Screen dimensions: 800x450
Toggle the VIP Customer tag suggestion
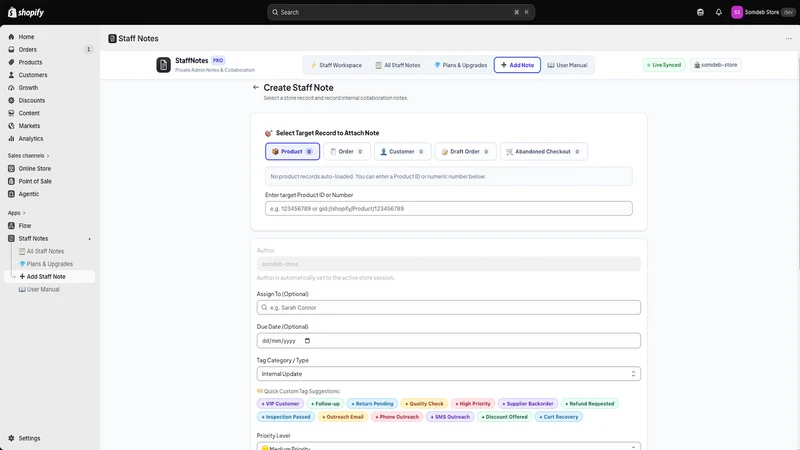tap(280, 404)
